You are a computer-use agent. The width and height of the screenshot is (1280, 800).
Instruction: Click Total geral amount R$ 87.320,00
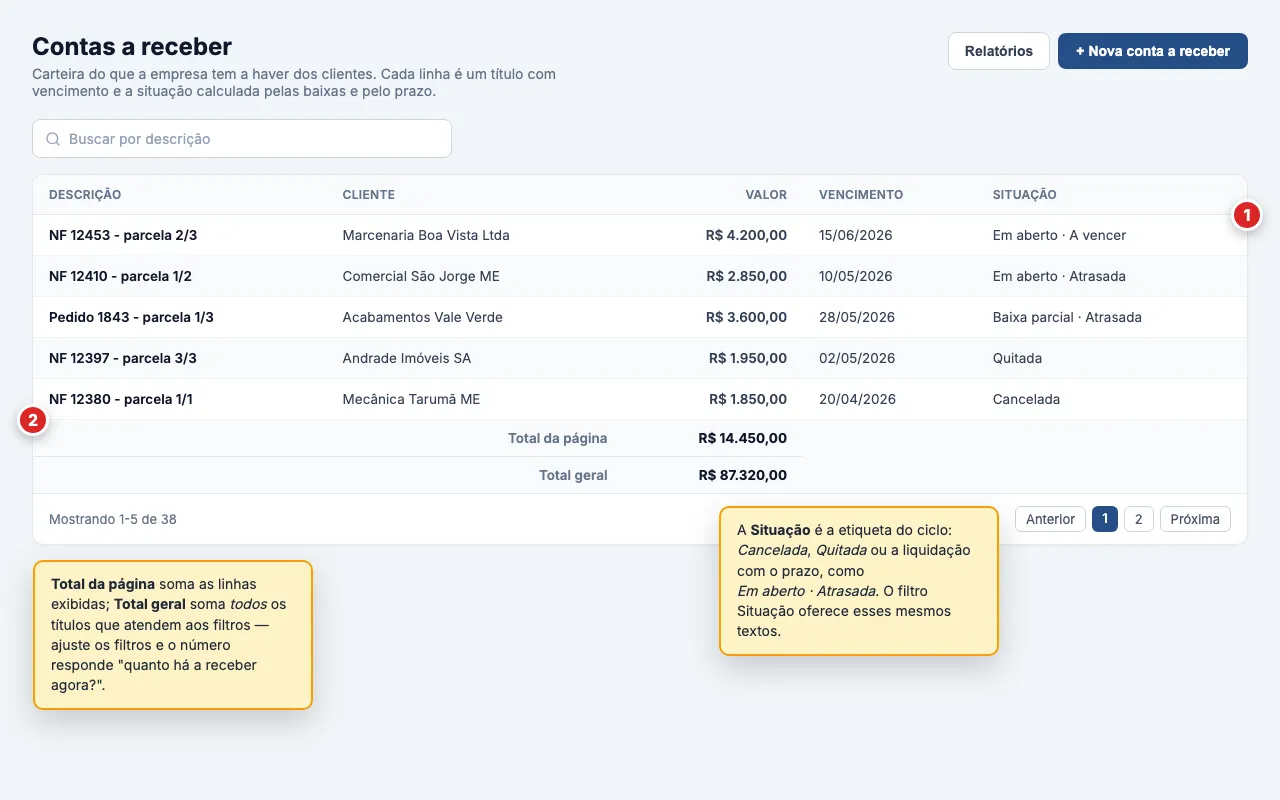coord(743,475)
